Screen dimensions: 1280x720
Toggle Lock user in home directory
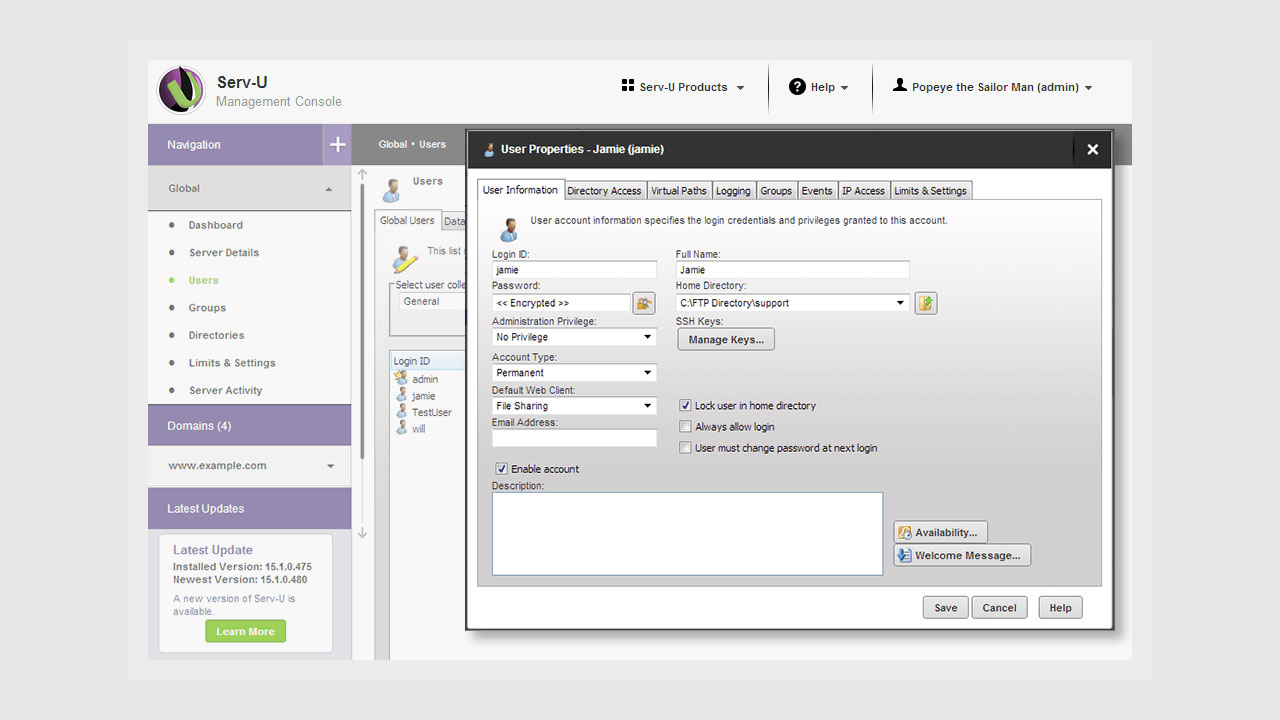click(685, 406)
